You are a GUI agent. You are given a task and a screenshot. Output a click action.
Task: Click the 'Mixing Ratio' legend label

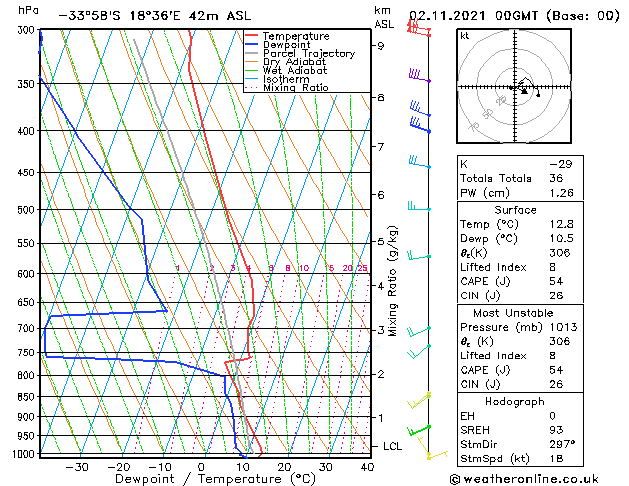point(296,87)
